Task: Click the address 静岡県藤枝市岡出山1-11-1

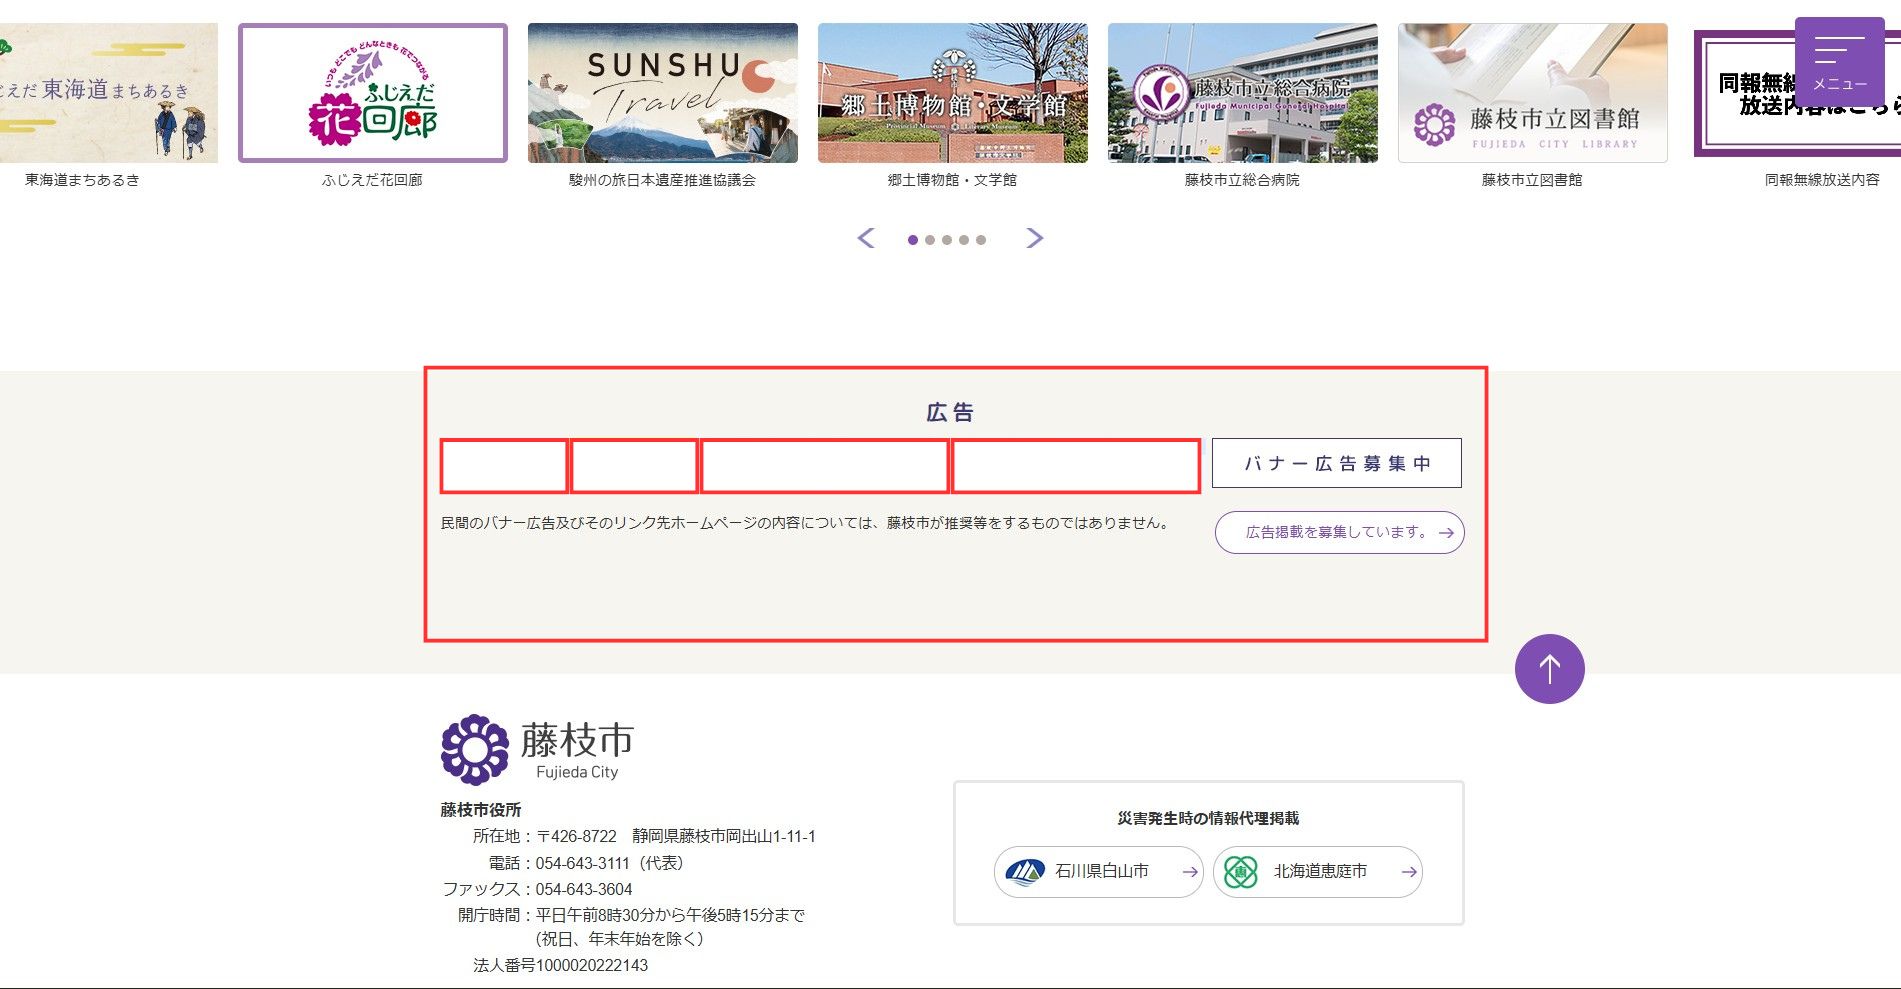Action: click(724, 836)
